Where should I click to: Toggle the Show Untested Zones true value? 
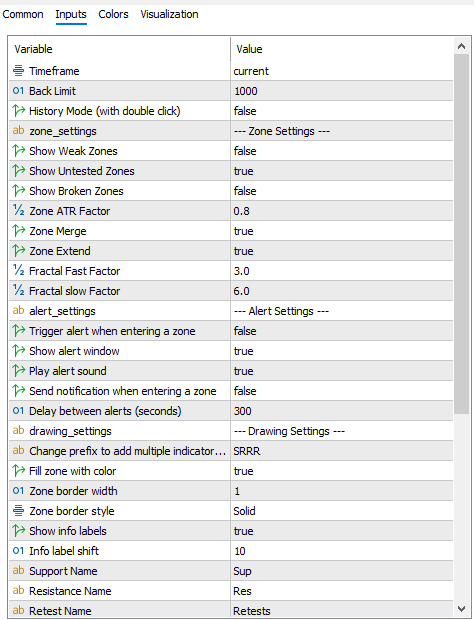(x=342, y=171)
